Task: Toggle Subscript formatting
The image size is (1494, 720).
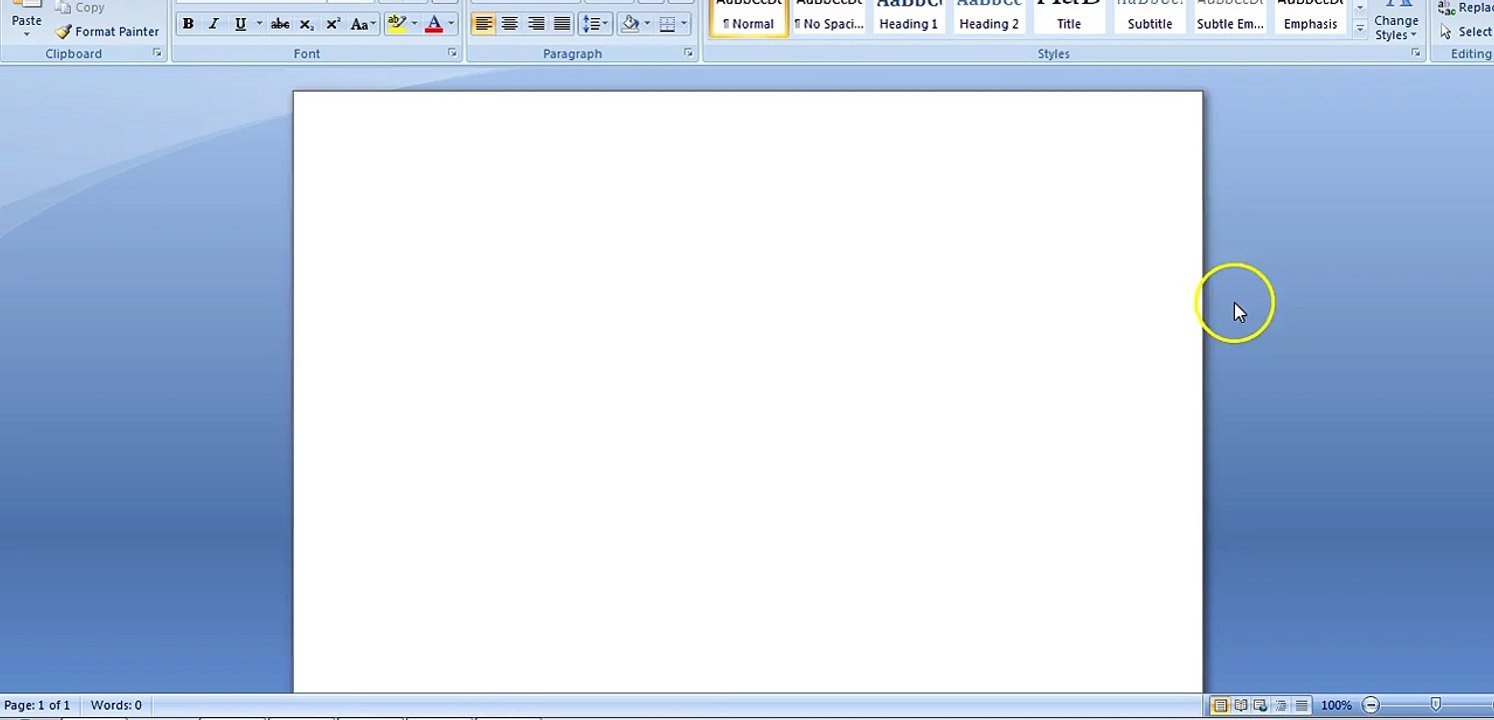Action: 307,24
